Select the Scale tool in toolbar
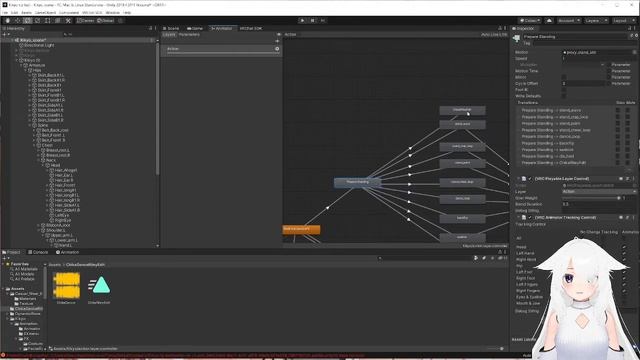The image size is (640, 360). 38,20
